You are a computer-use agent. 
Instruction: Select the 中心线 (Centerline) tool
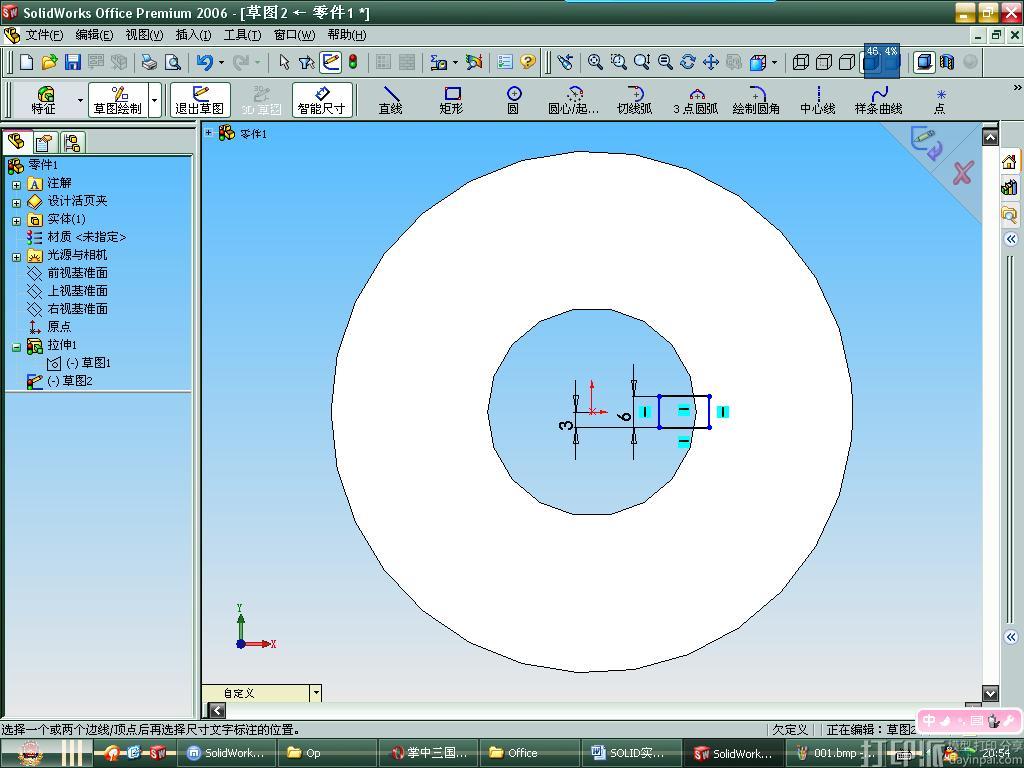[817, 99]
